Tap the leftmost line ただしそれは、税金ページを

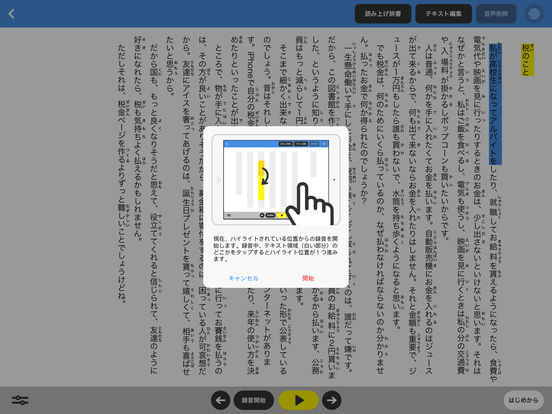[122, 173]
